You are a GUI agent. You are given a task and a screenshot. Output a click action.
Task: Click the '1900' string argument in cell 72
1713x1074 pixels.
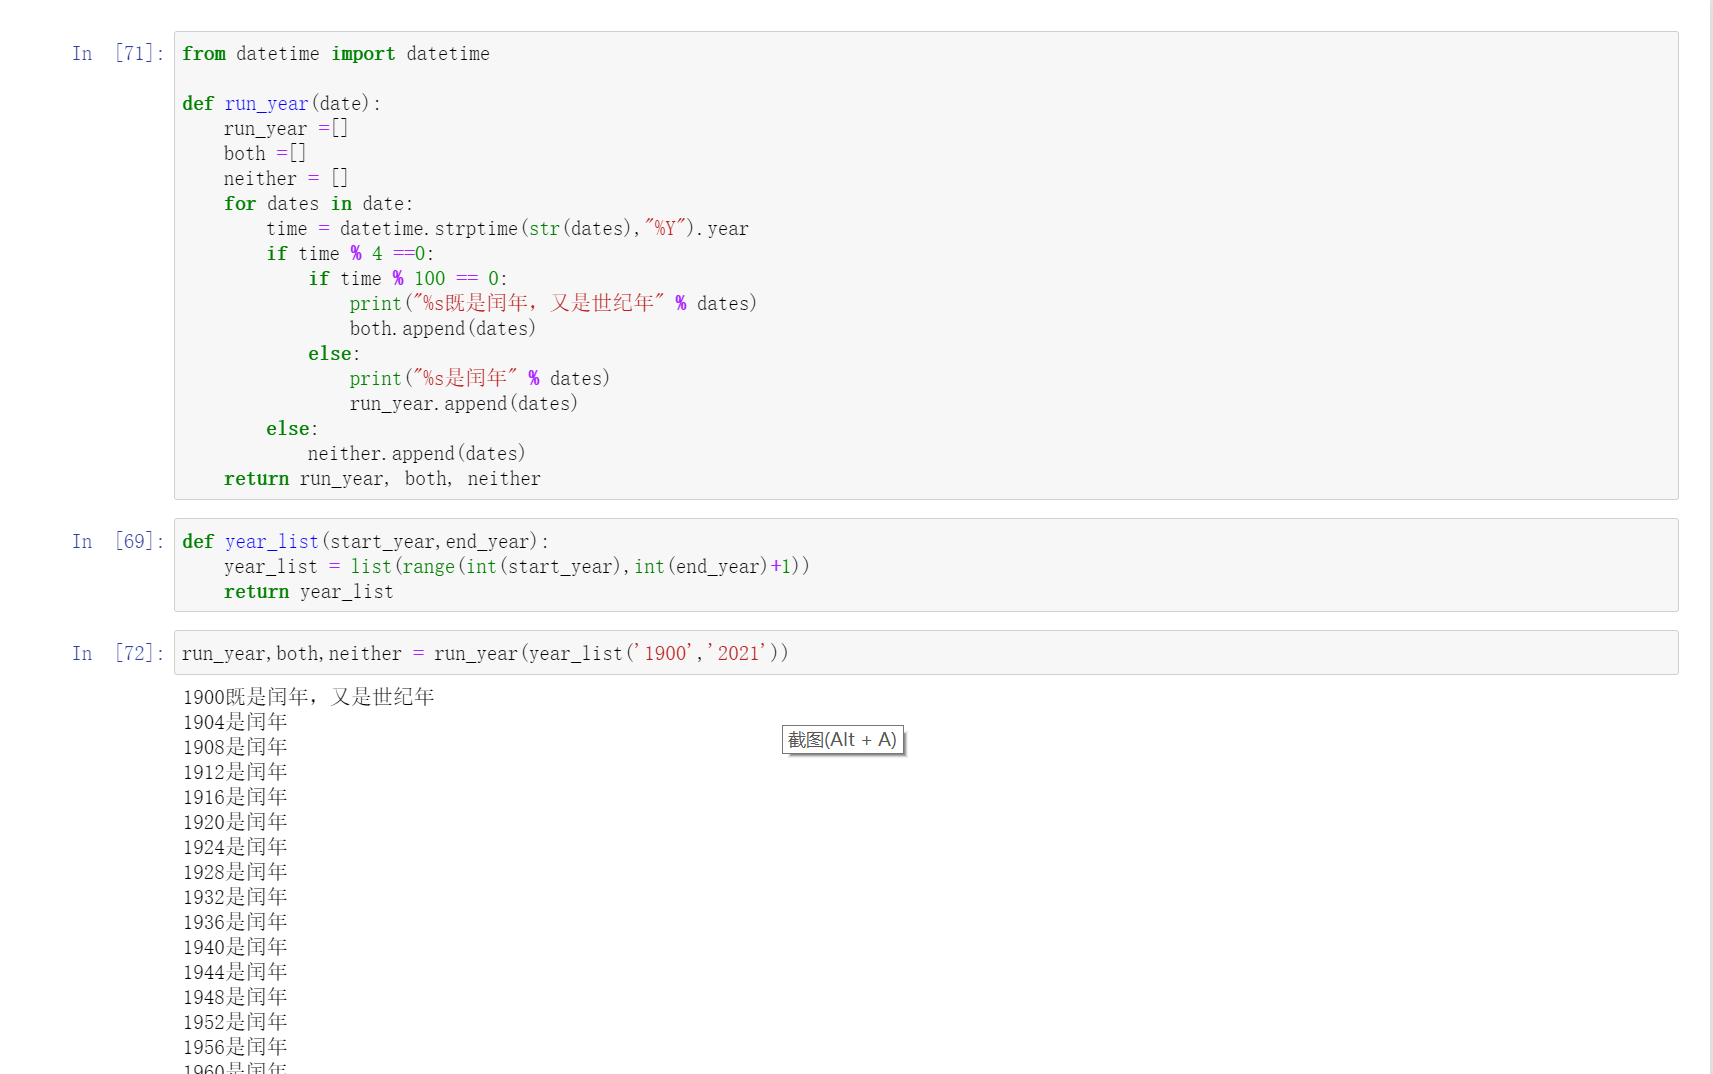[665, 654]
